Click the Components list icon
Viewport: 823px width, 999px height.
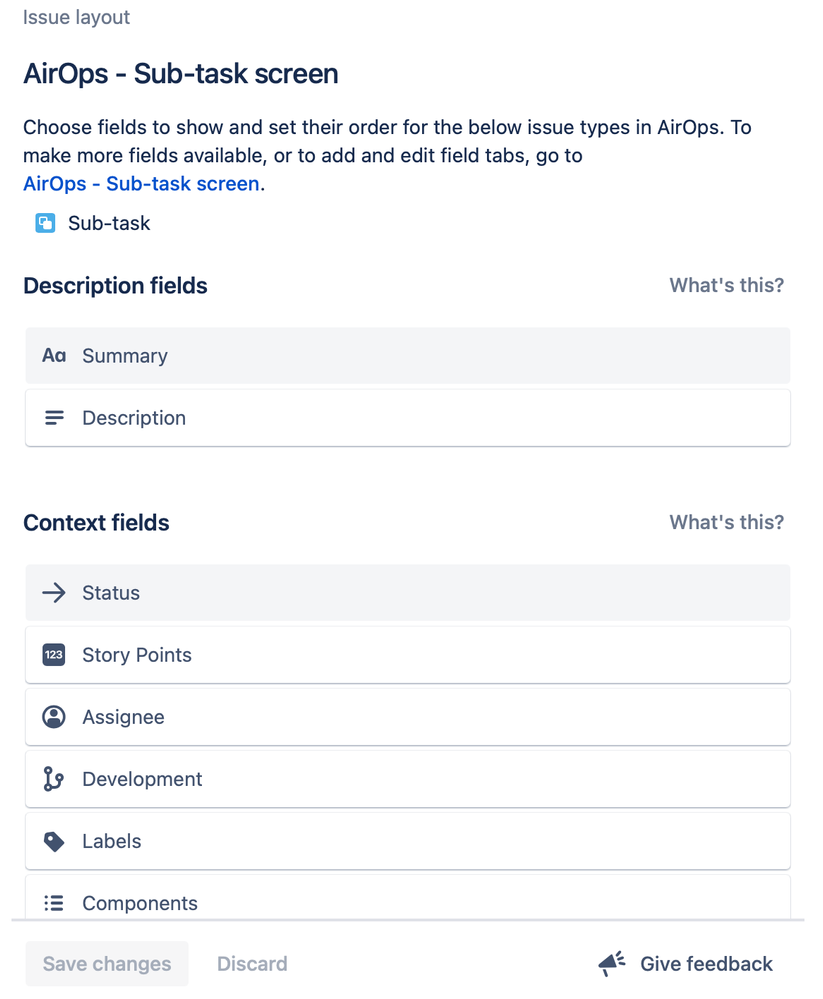[x=54, y=903]
